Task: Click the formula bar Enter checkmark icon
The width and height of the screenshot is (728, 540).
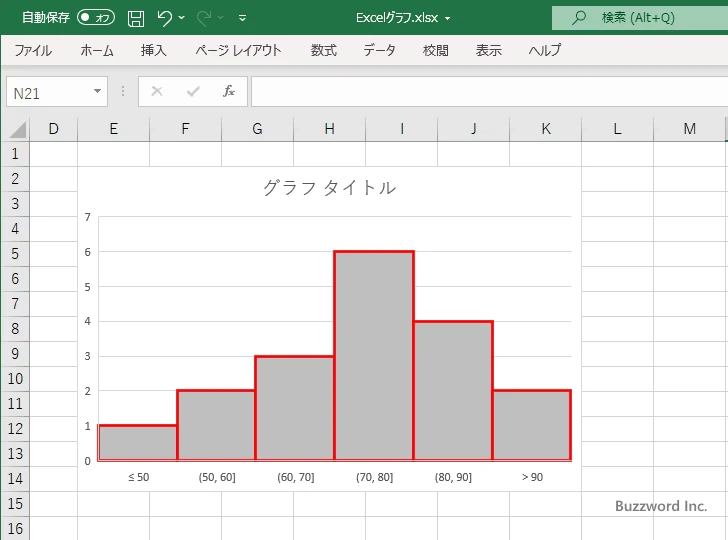Action: tap(193, 91)
